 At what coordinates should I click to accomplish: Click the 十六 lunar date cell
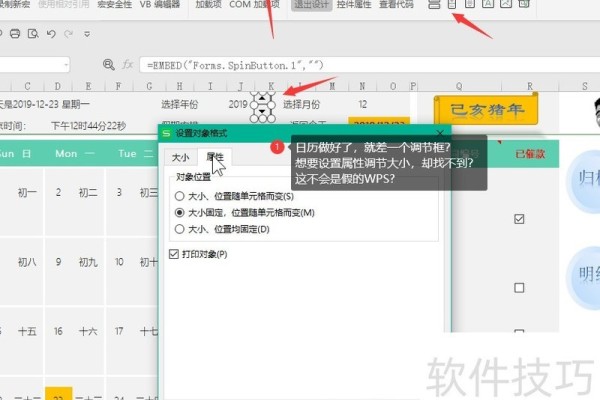[x=88, y=331]
